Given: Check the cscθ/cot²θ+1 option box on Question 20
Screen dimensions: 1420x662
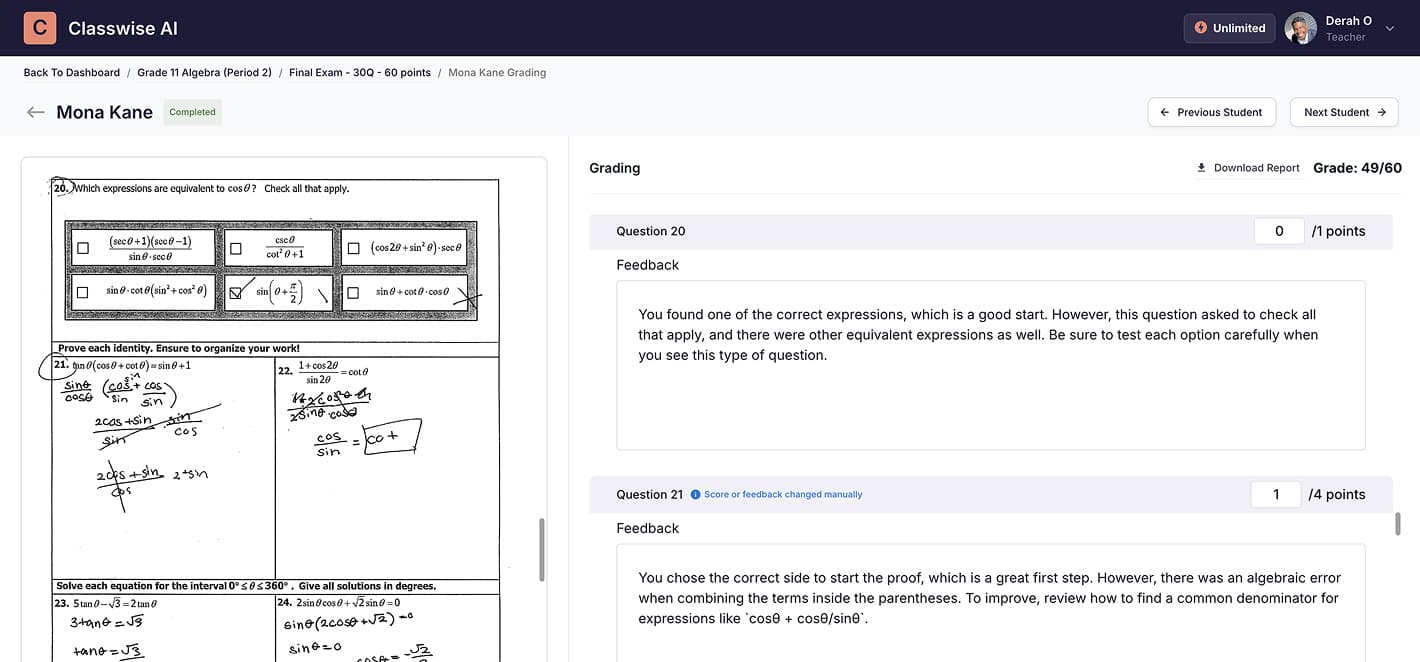Looking at the screenshot, I should coord(234,247).
